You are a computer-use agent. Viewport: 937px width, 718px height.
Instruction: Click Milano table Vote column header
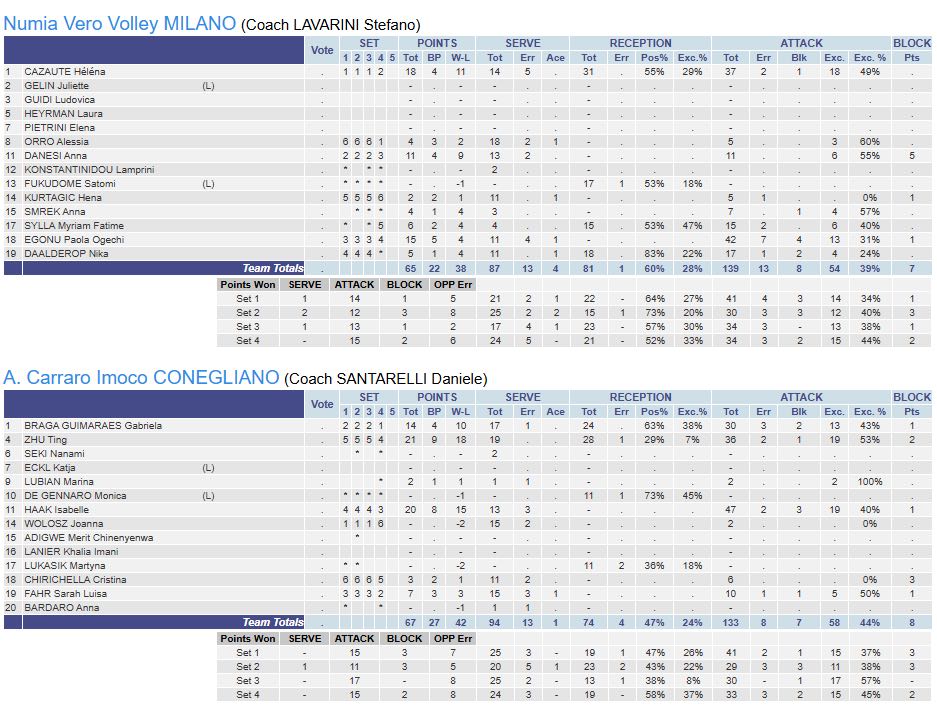pos(322,50)
